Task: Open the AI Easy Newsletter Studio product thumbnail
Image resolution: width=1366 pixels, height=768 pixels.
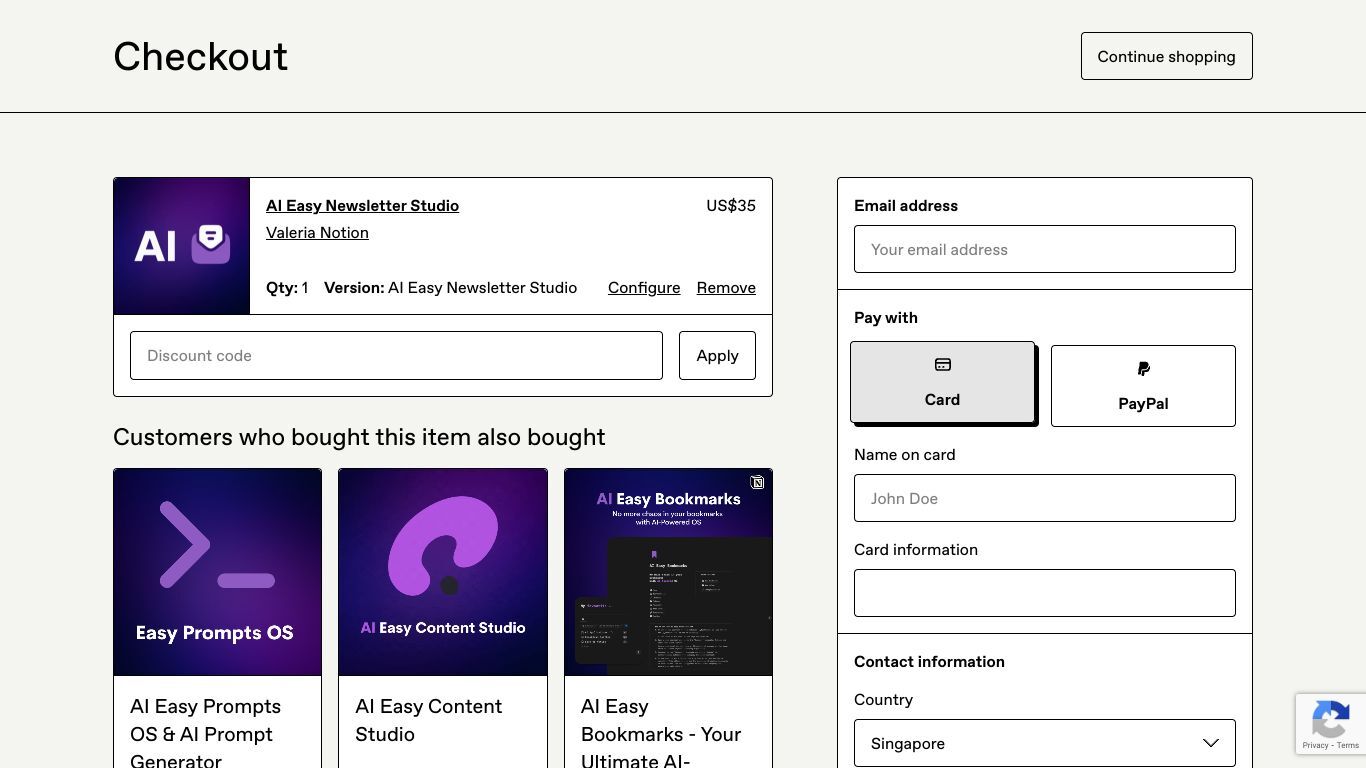Action: [x=182, y=246]
